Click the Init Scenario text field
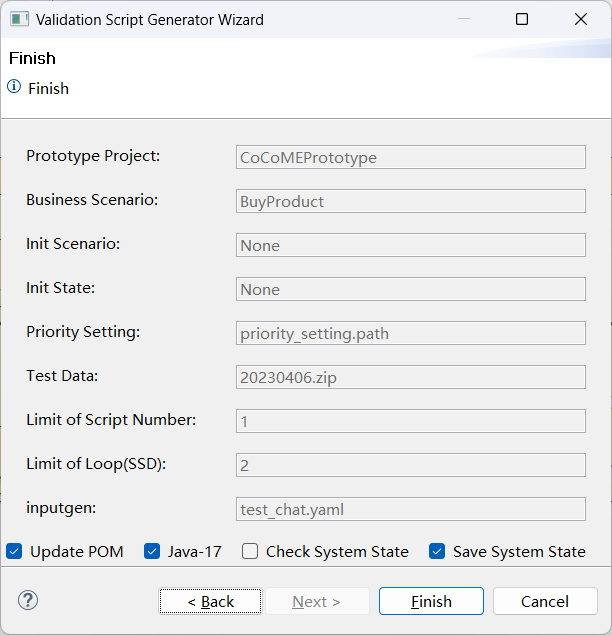The width and height of the screenshot is (612, 635). (410, 245)
